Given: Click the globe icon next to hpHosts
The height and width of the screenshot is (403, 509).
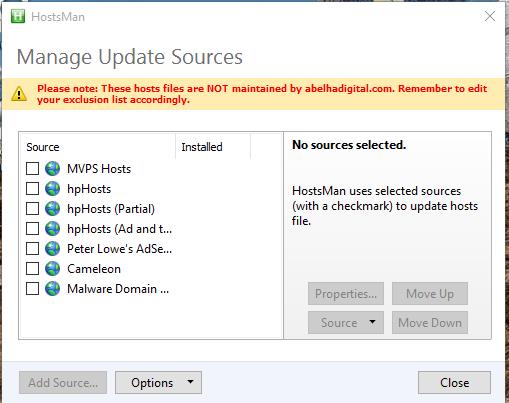Looking at the screenshot, I should (52, 189).
